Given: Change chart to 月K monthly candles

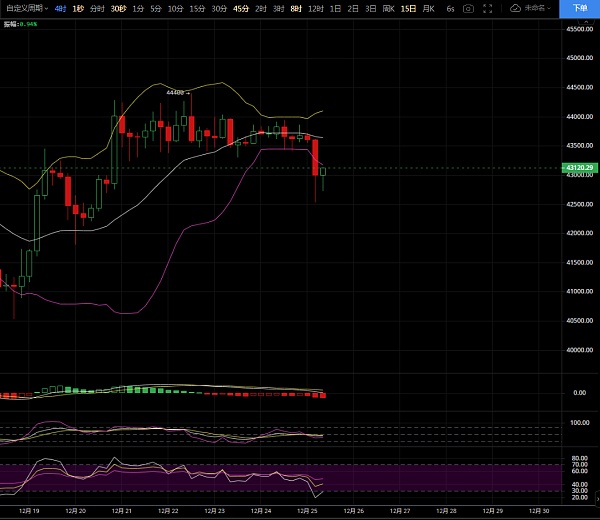Looking at the screenshot, I should [x=429, y=8].
